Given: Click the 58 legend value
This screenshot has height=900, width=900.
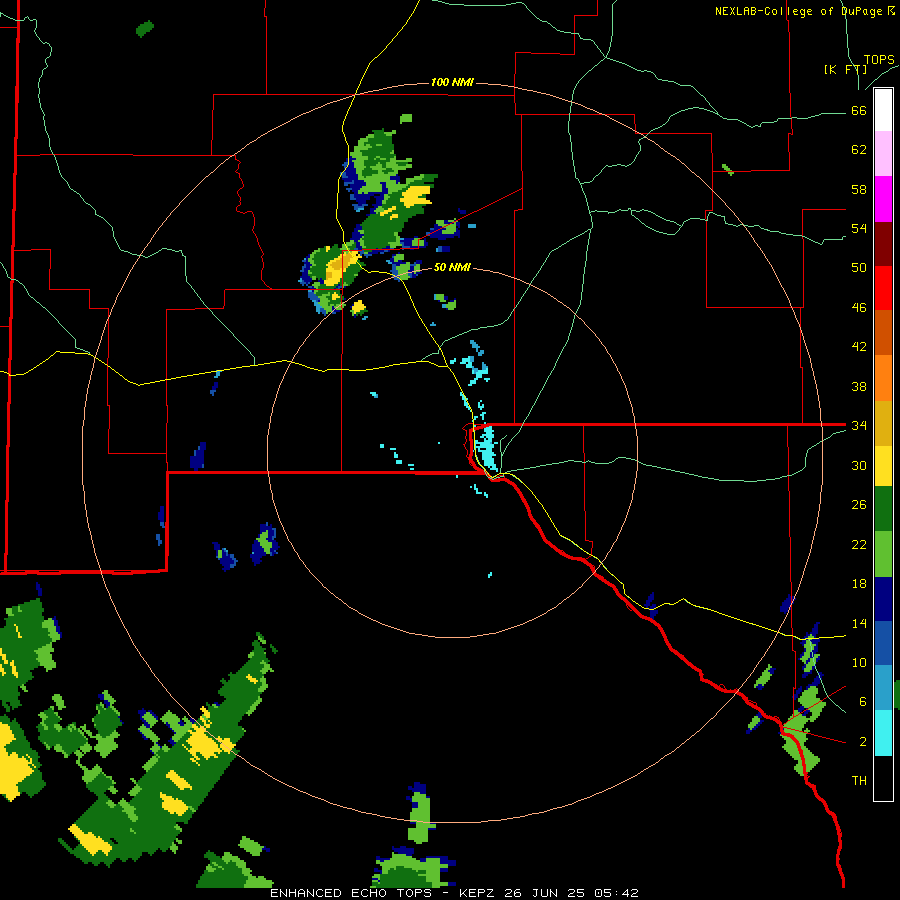Looking at the screenshot, I should point(859,189).
